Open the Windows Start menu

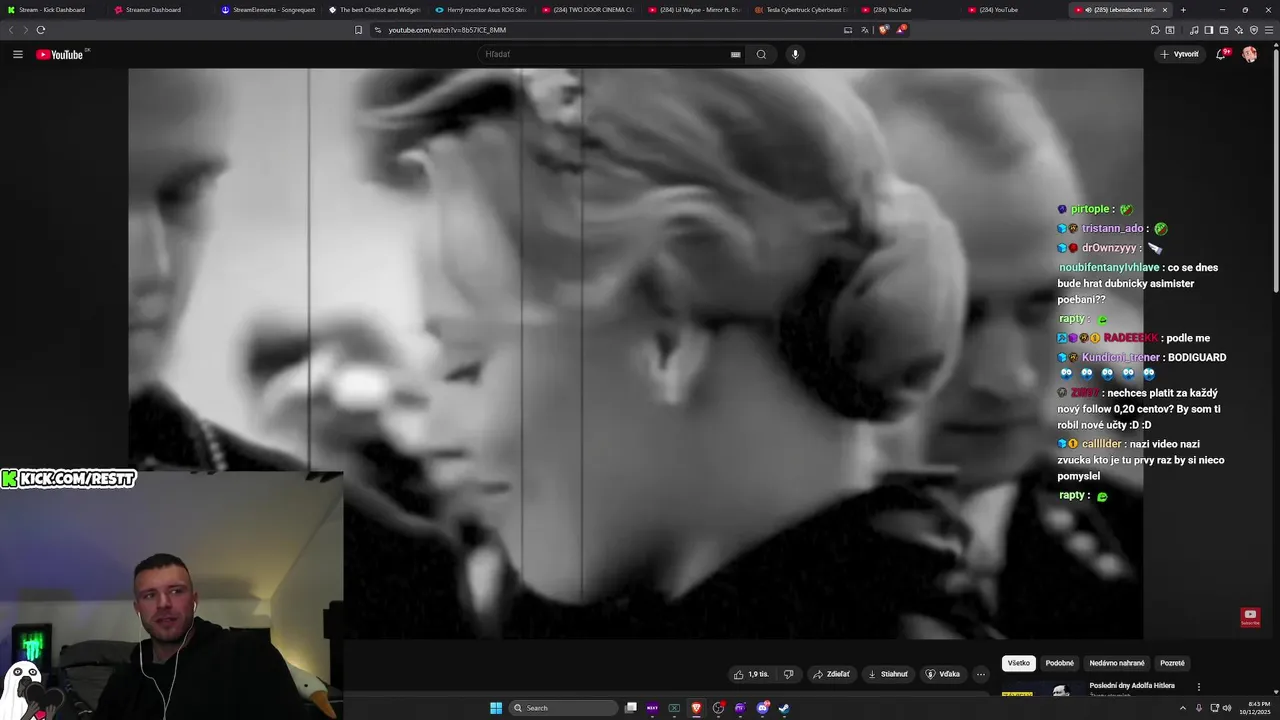coord(496,708)
